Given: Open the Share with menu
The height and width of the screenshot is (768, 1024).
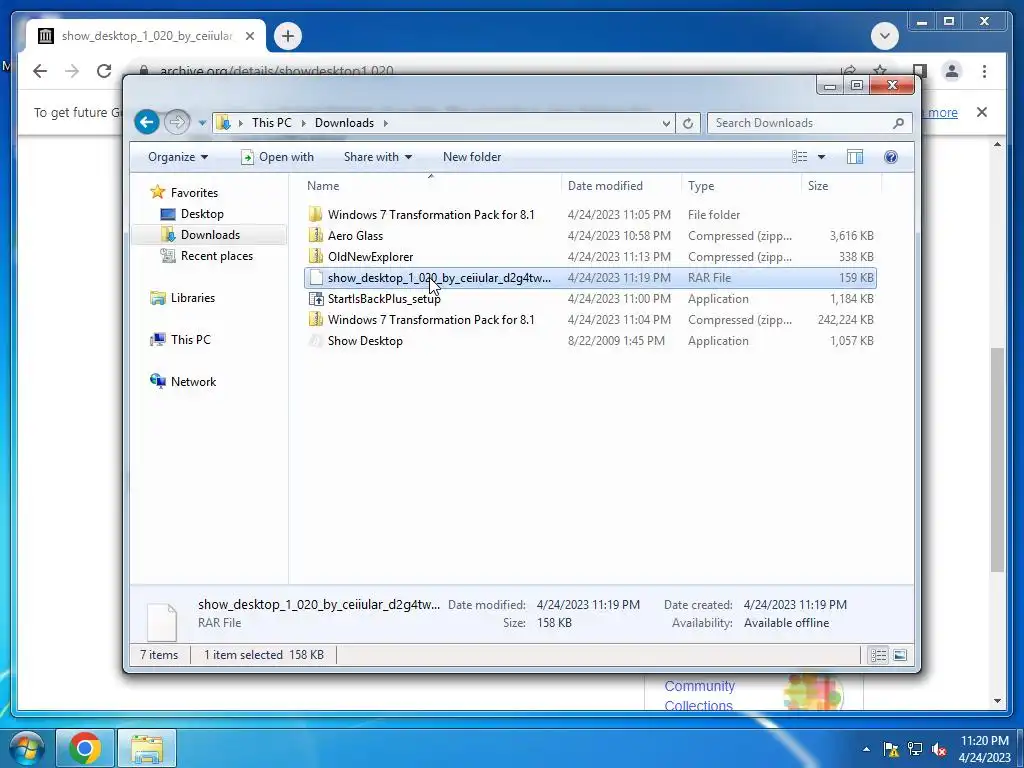Looking at the screenshot, I should point(377,157).
